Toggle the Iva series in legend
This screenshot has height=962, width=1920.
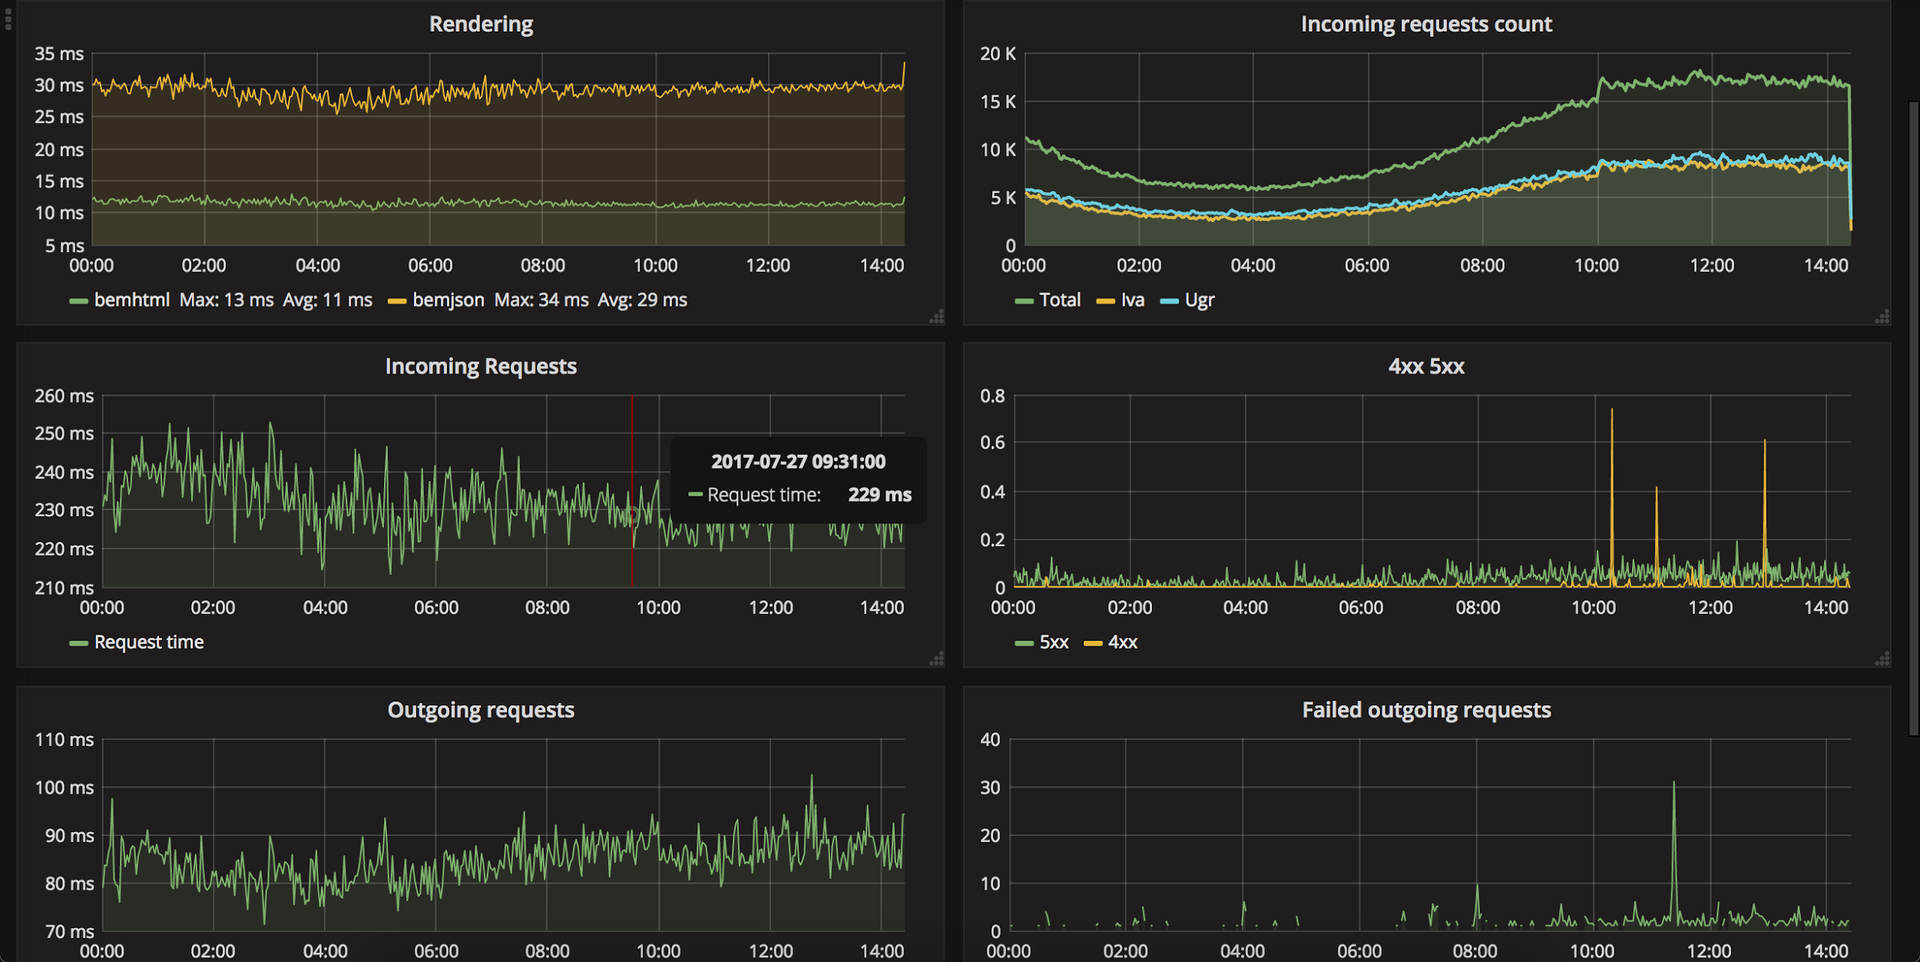click(x=1132, y=300)
